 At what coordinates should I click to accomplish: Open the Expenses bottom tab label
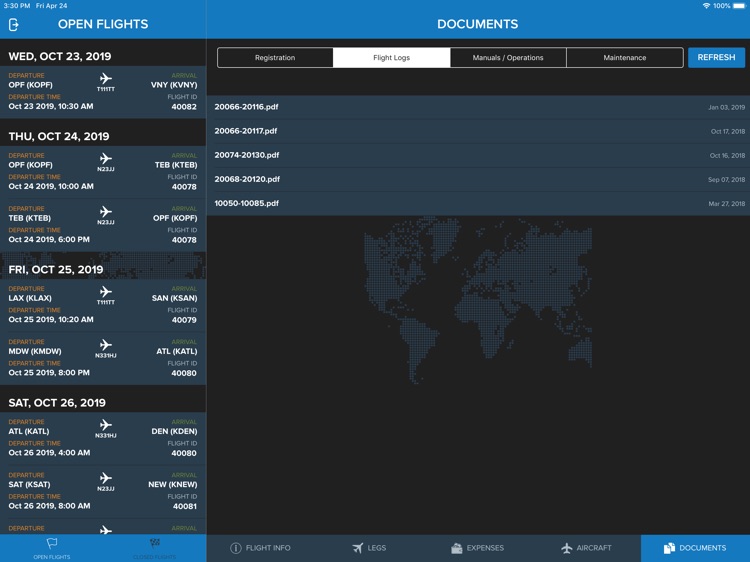coord(485,548)
